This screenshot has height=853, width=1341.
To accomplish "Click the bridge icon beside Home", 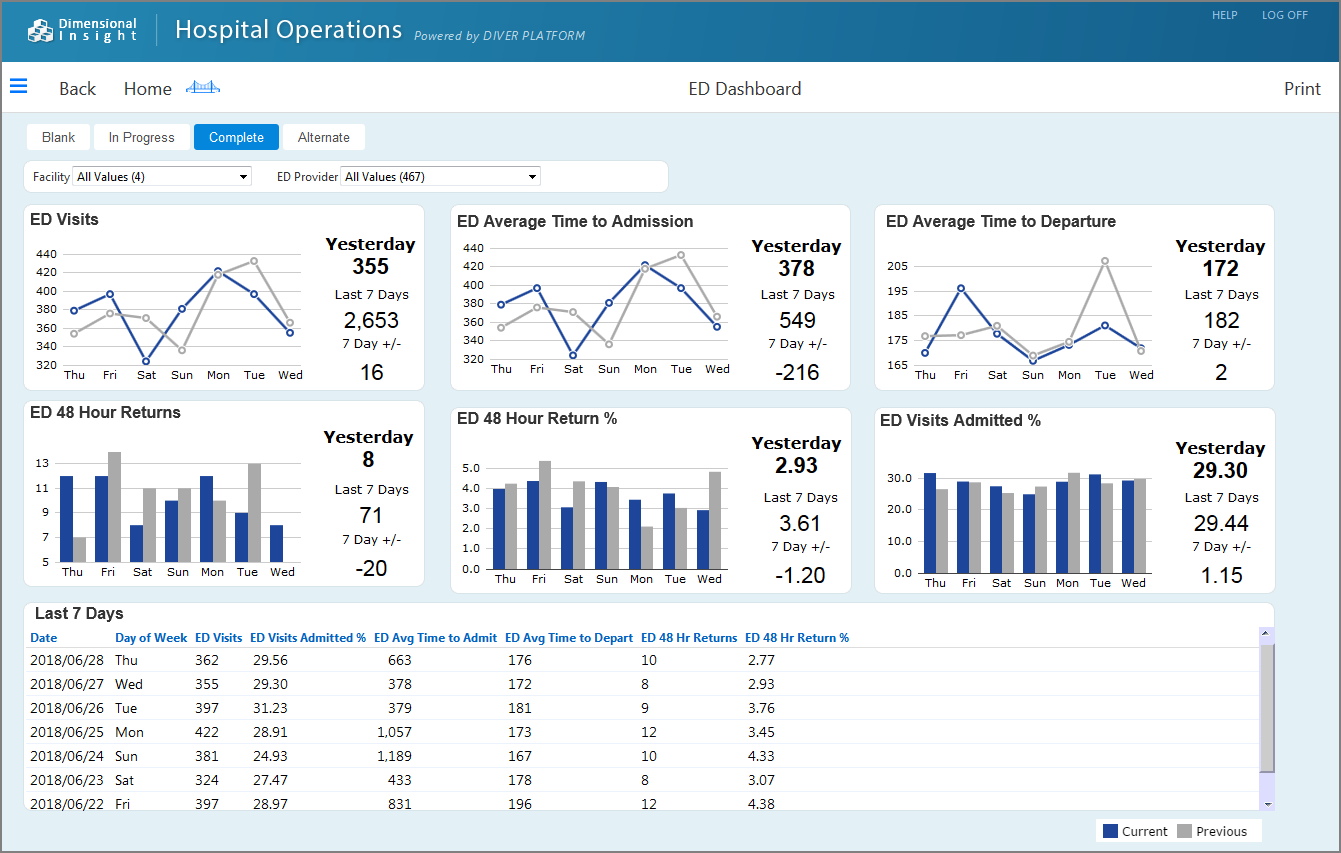I will coord(203,86).
